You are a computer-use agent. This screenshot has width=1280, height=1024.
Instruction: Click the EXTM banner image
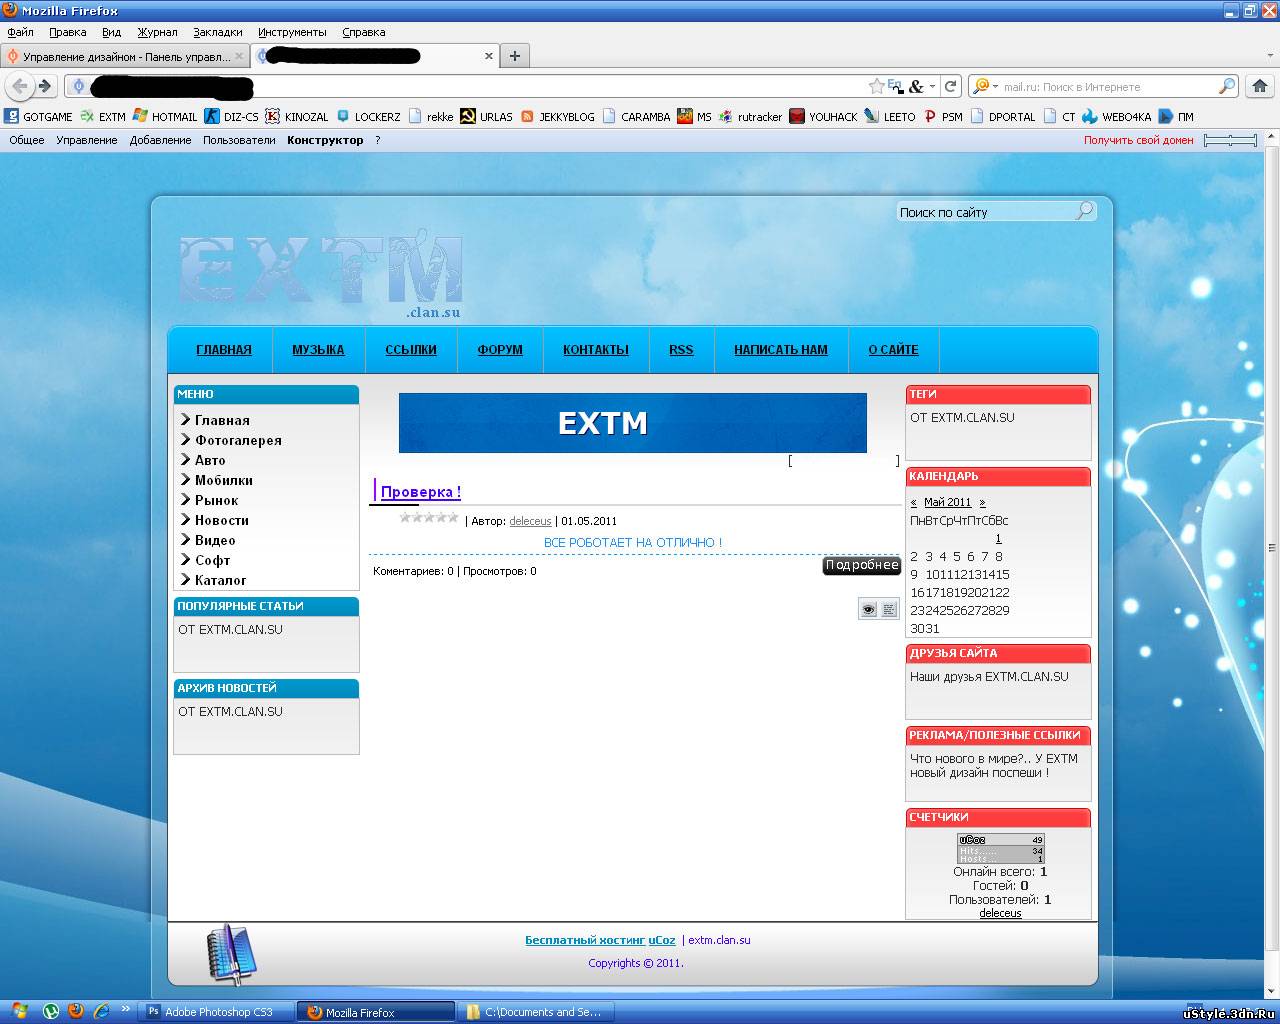(x=633, y=423)
